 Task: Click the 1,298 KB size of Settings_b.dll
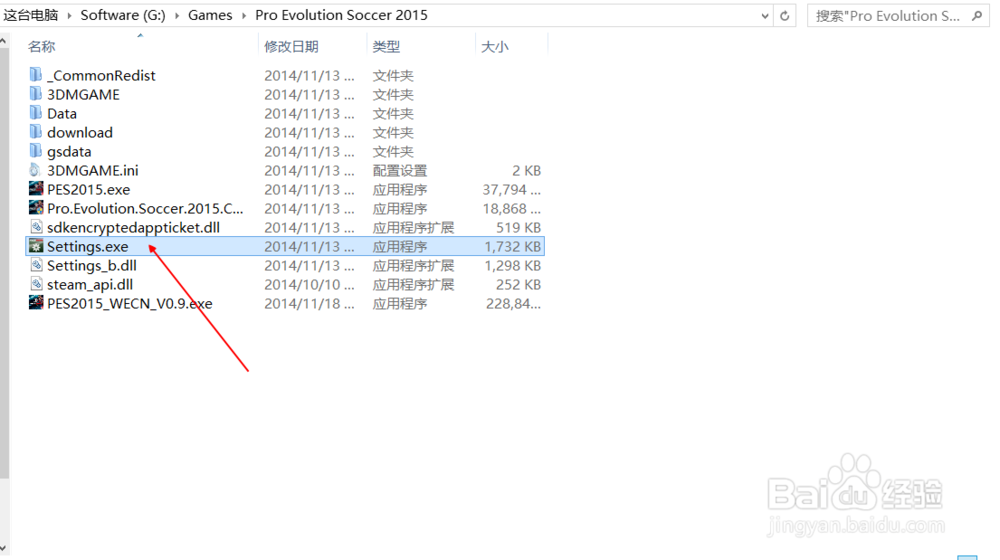(513, 265)
